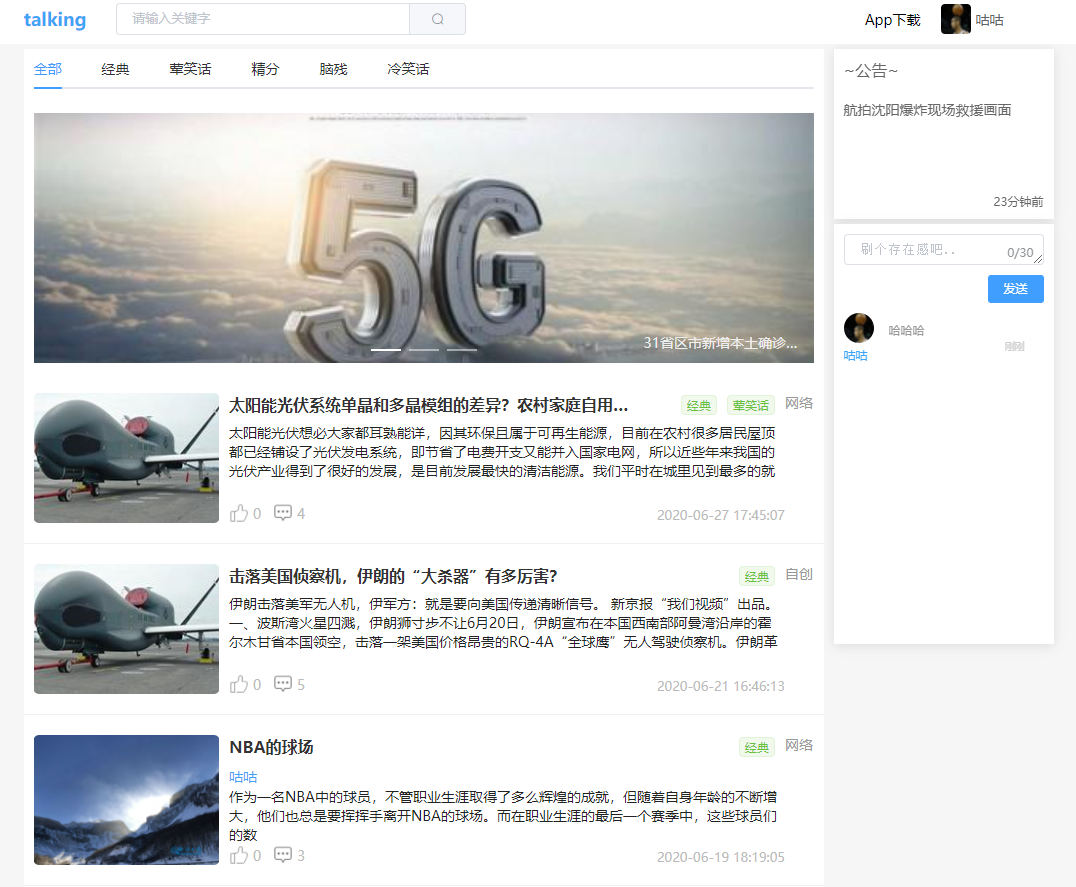Switch to the 全部 tab
This screenshot has width=1076, height=887.
(48, 69)
